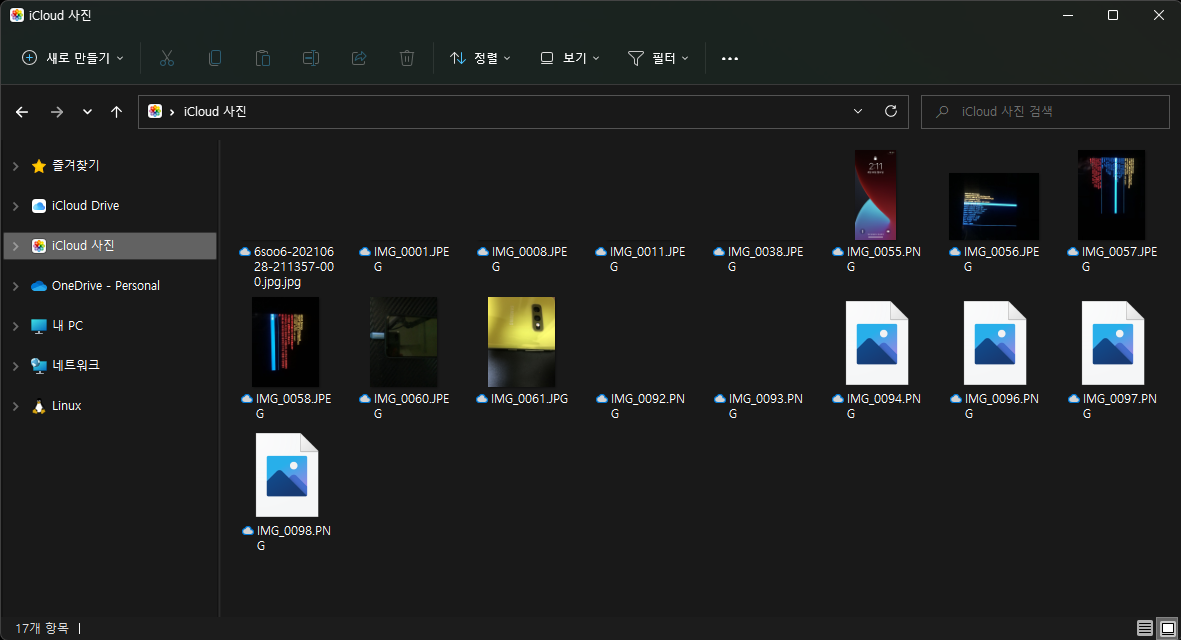Expand the address bar history dropdown
Screen dimensions: 1181x640
pyautogui.click(x=858, y=111)
